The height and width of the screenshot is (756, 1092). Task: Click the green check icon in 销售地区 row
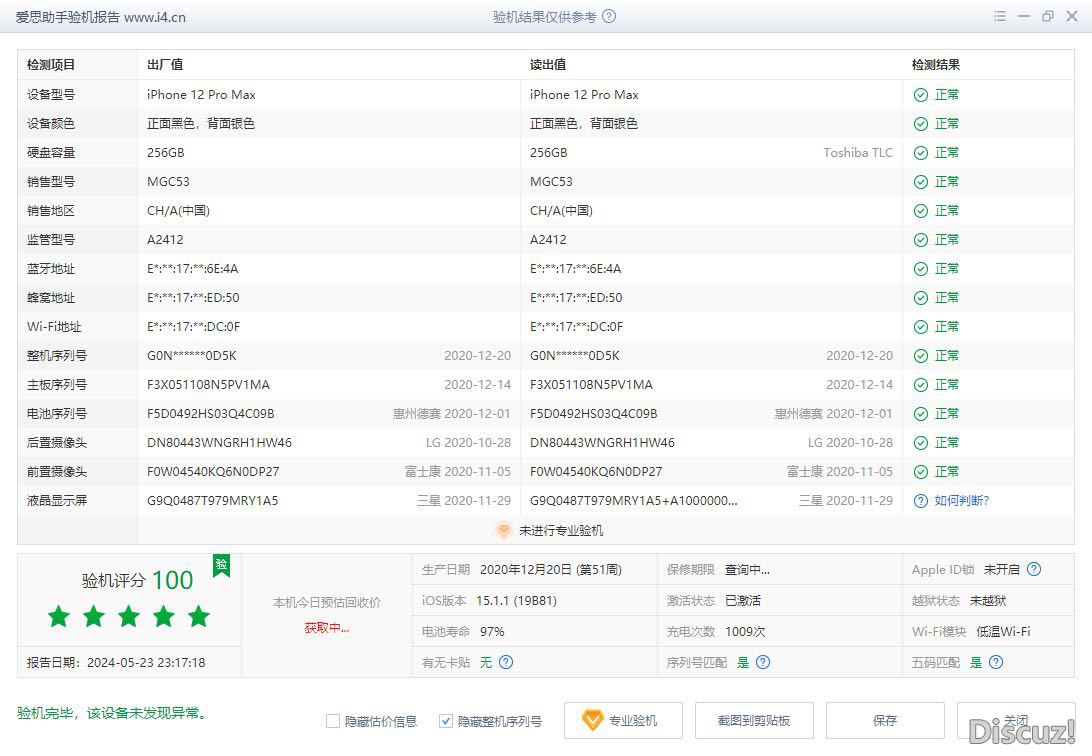[x=921, y=211]
